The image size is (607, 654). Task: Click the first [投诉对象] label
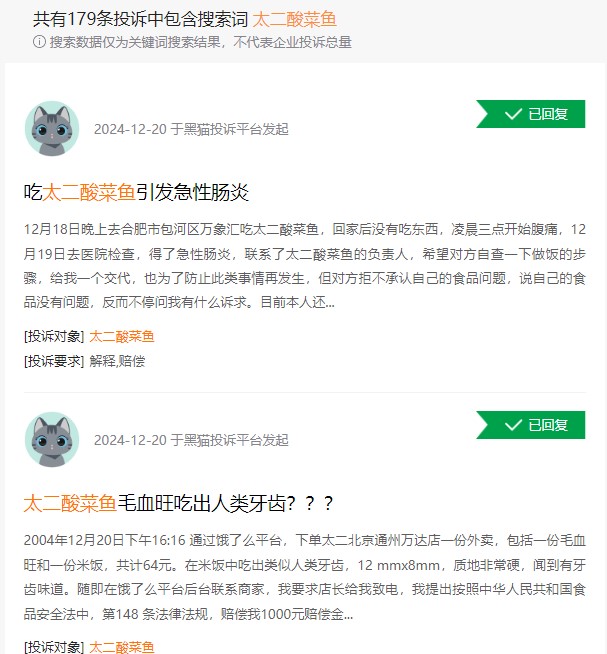[x=54, y=337]
